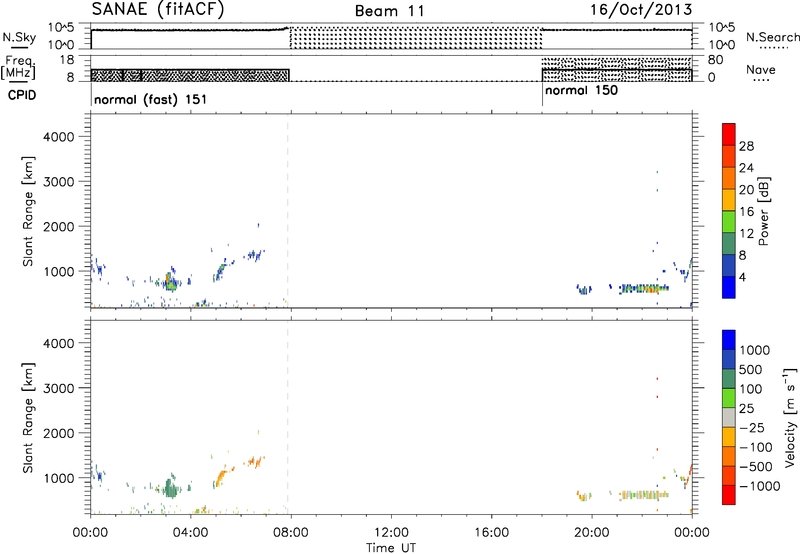The image size is (800, 554).
Task: Pick the 20–24 dB orange Power swatch
Action: (729, 178)
